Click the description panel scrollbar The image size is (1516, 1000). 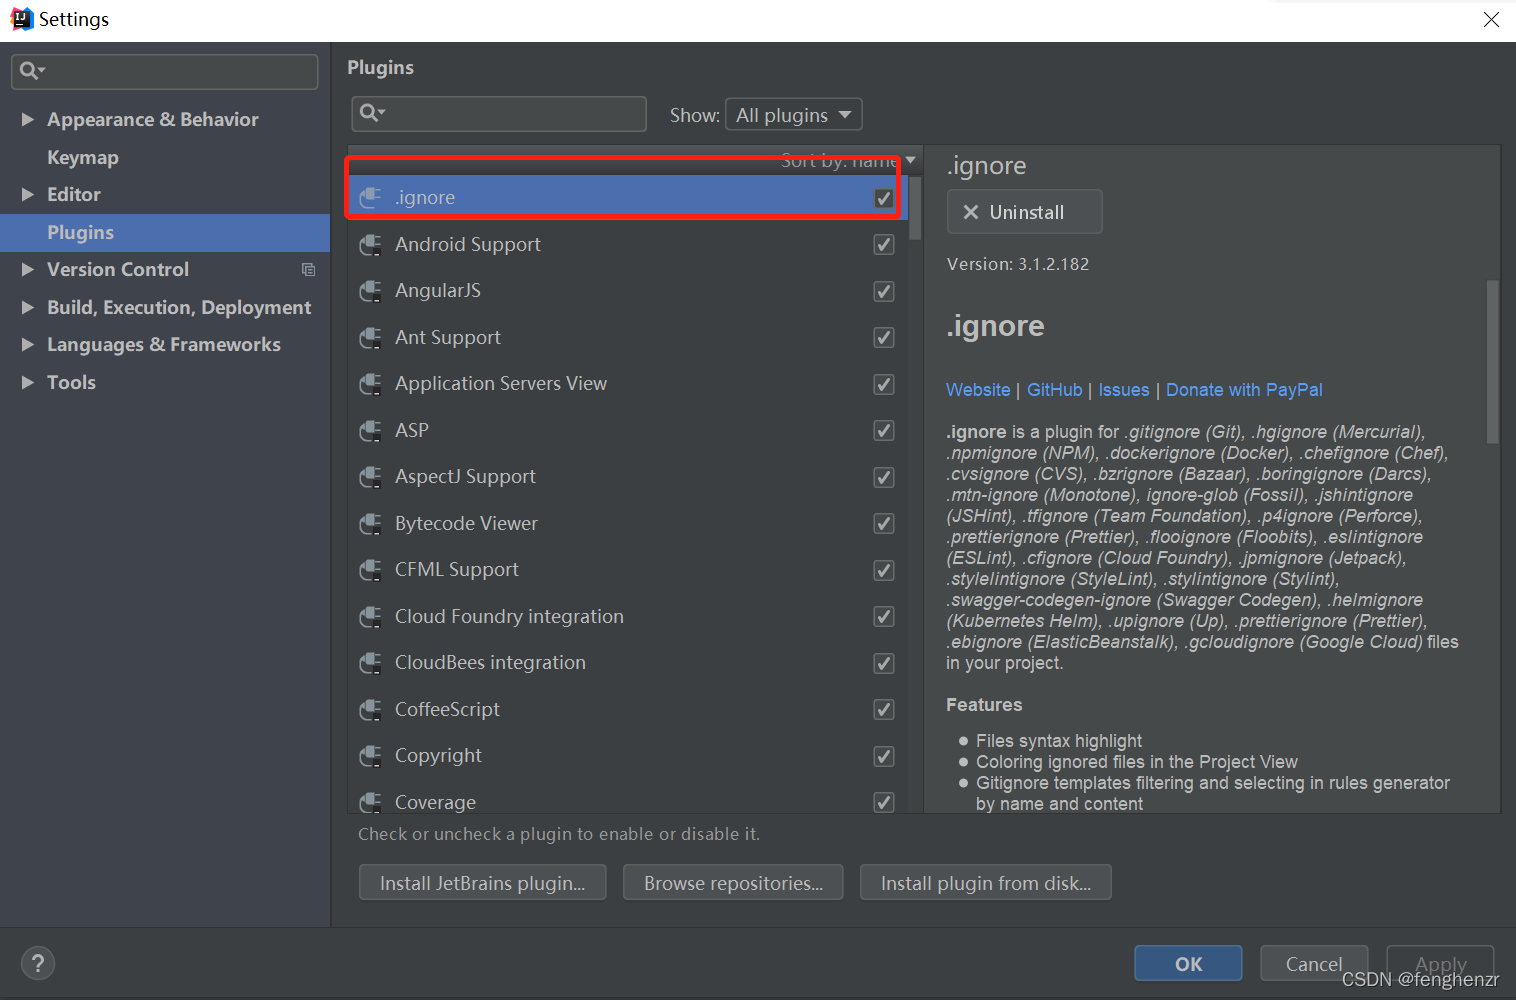click(x=1493, y=362)
